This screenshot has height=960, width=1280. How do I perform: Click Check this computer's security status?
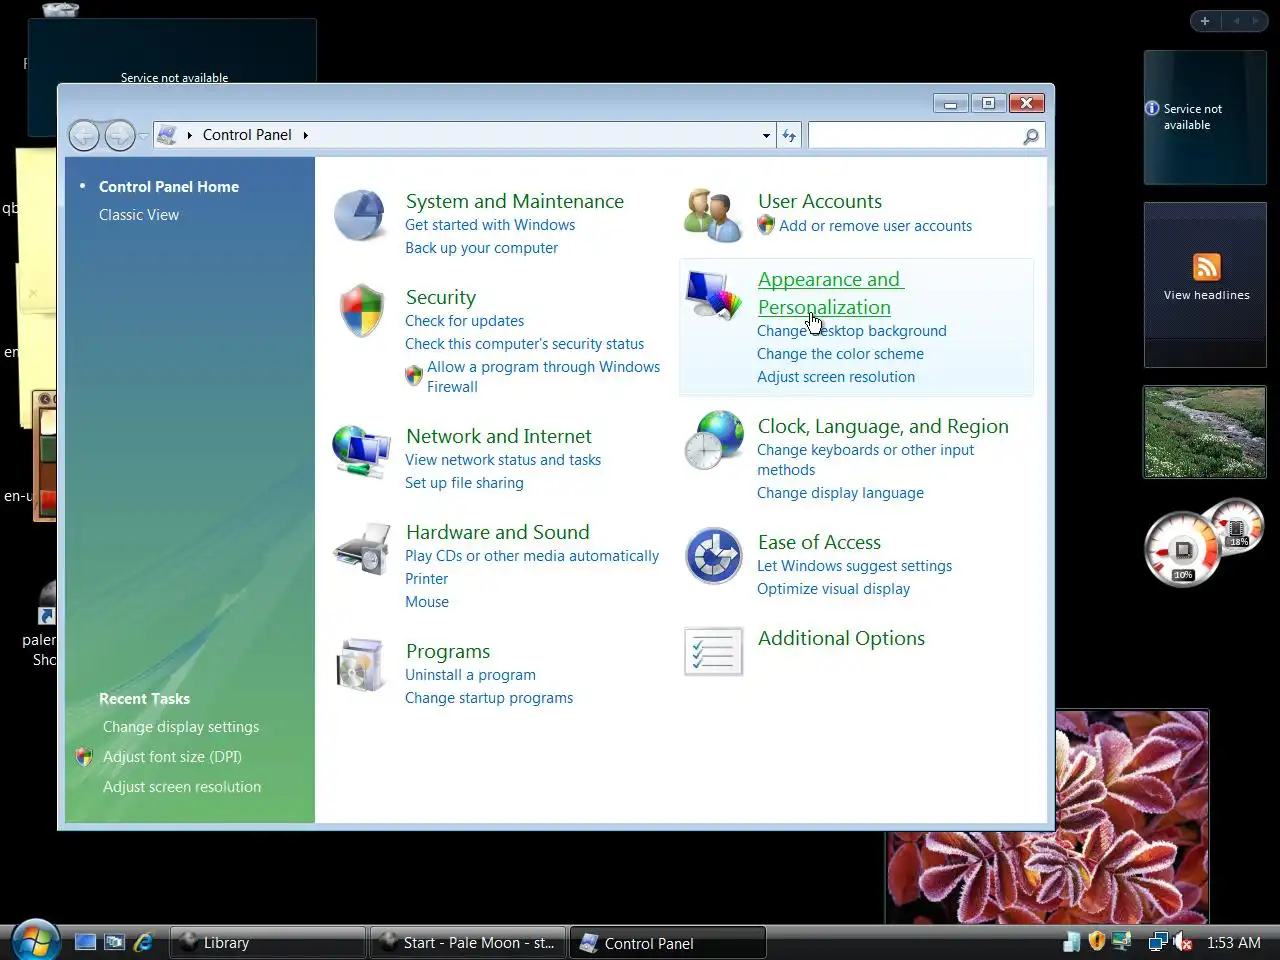click(524, 344)
